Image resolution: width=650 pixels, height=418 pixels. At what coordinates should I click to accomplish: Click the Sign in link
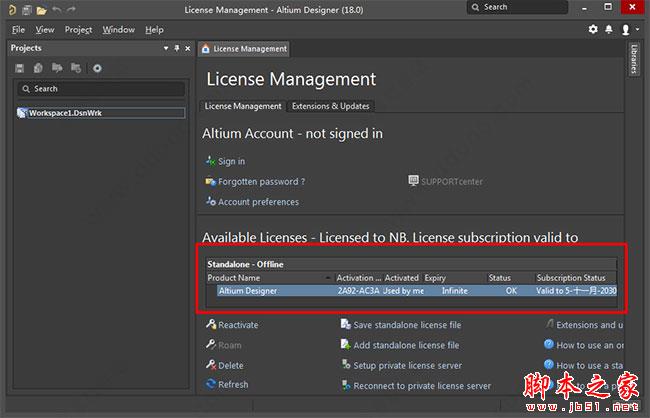tap(231, 161)
